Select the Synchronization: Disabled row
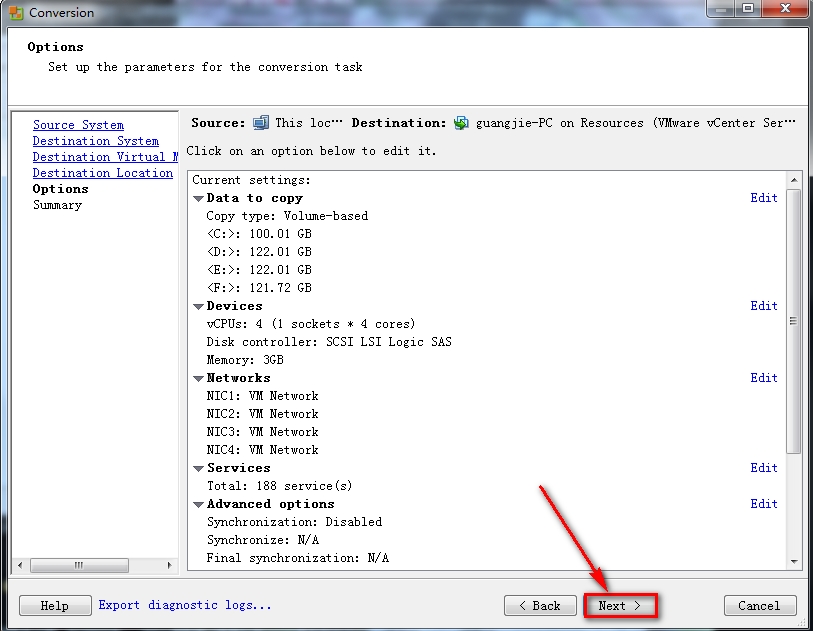Viewport: 813px width, 631px height. (295, 522)
